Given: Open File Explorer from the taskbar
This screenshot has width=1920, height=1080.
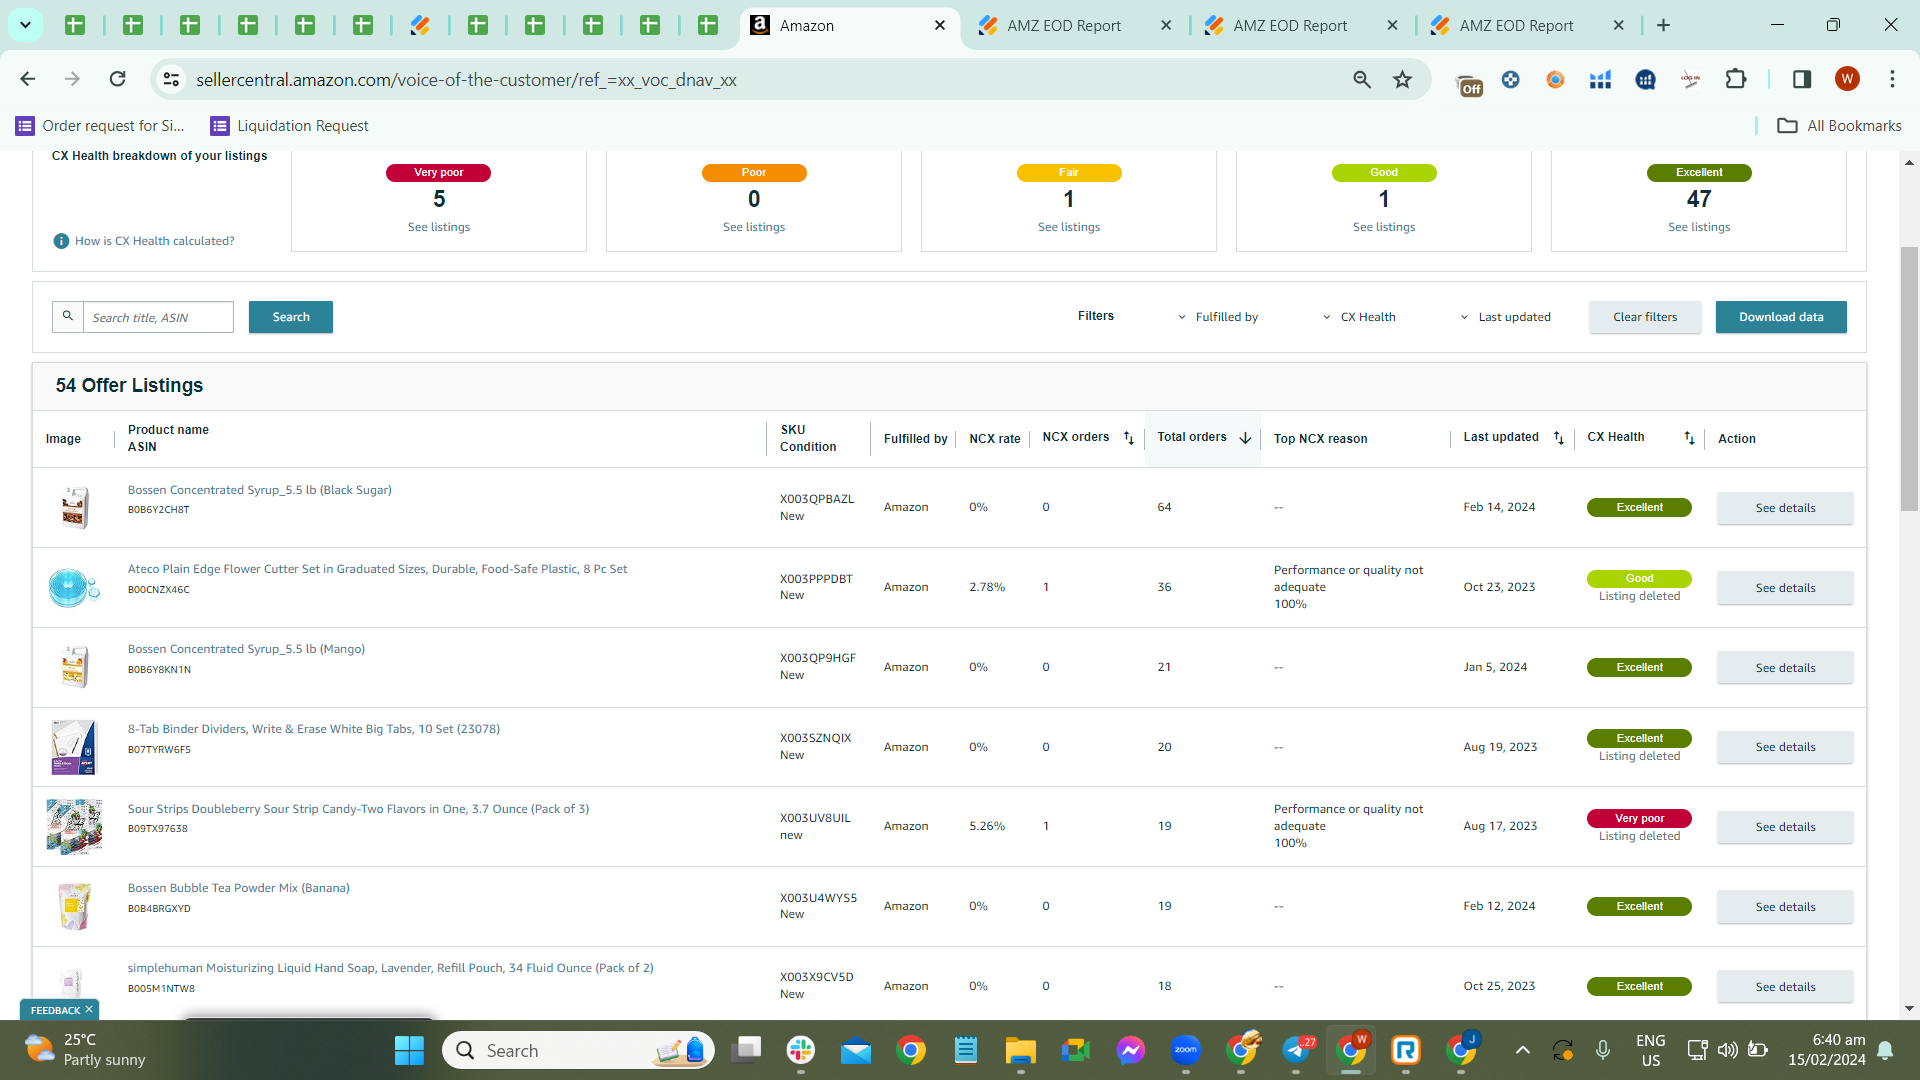Looking at the screenshot, I should tap(1020, 1050).
